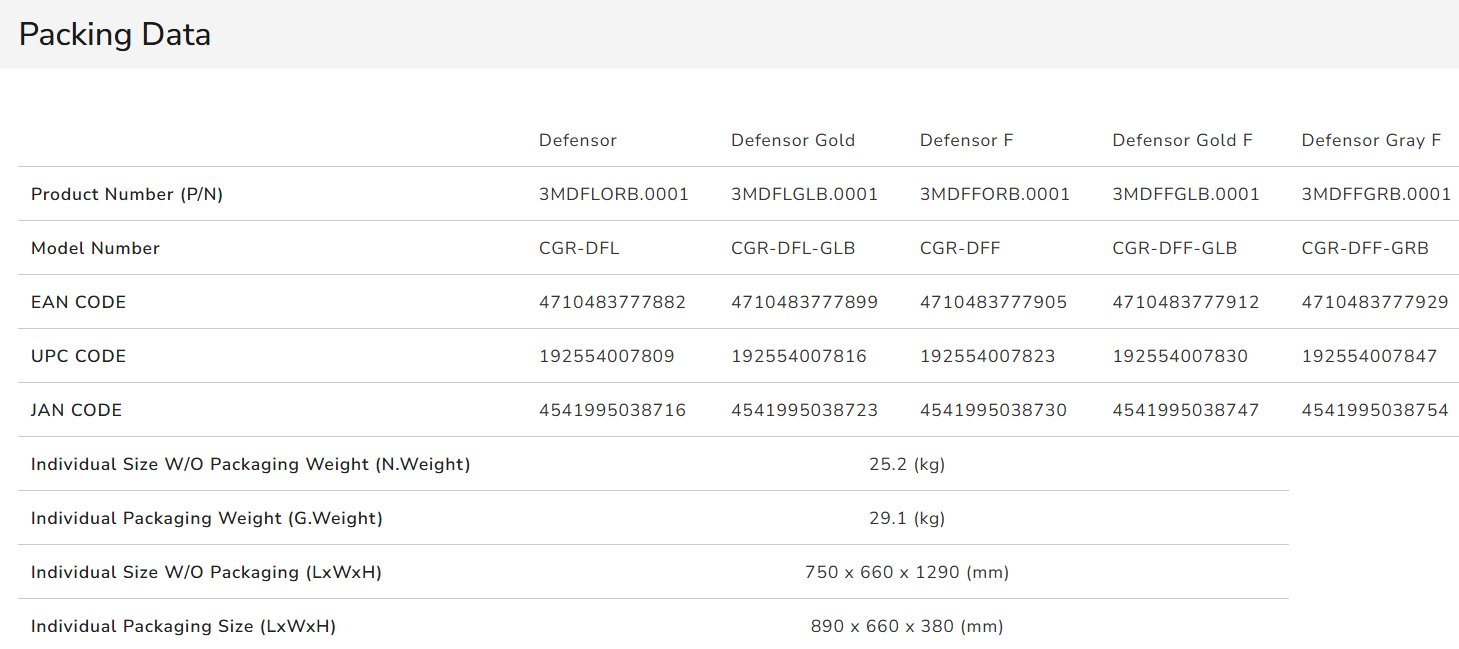Select EAN code 4710483777905

(994, 303)
